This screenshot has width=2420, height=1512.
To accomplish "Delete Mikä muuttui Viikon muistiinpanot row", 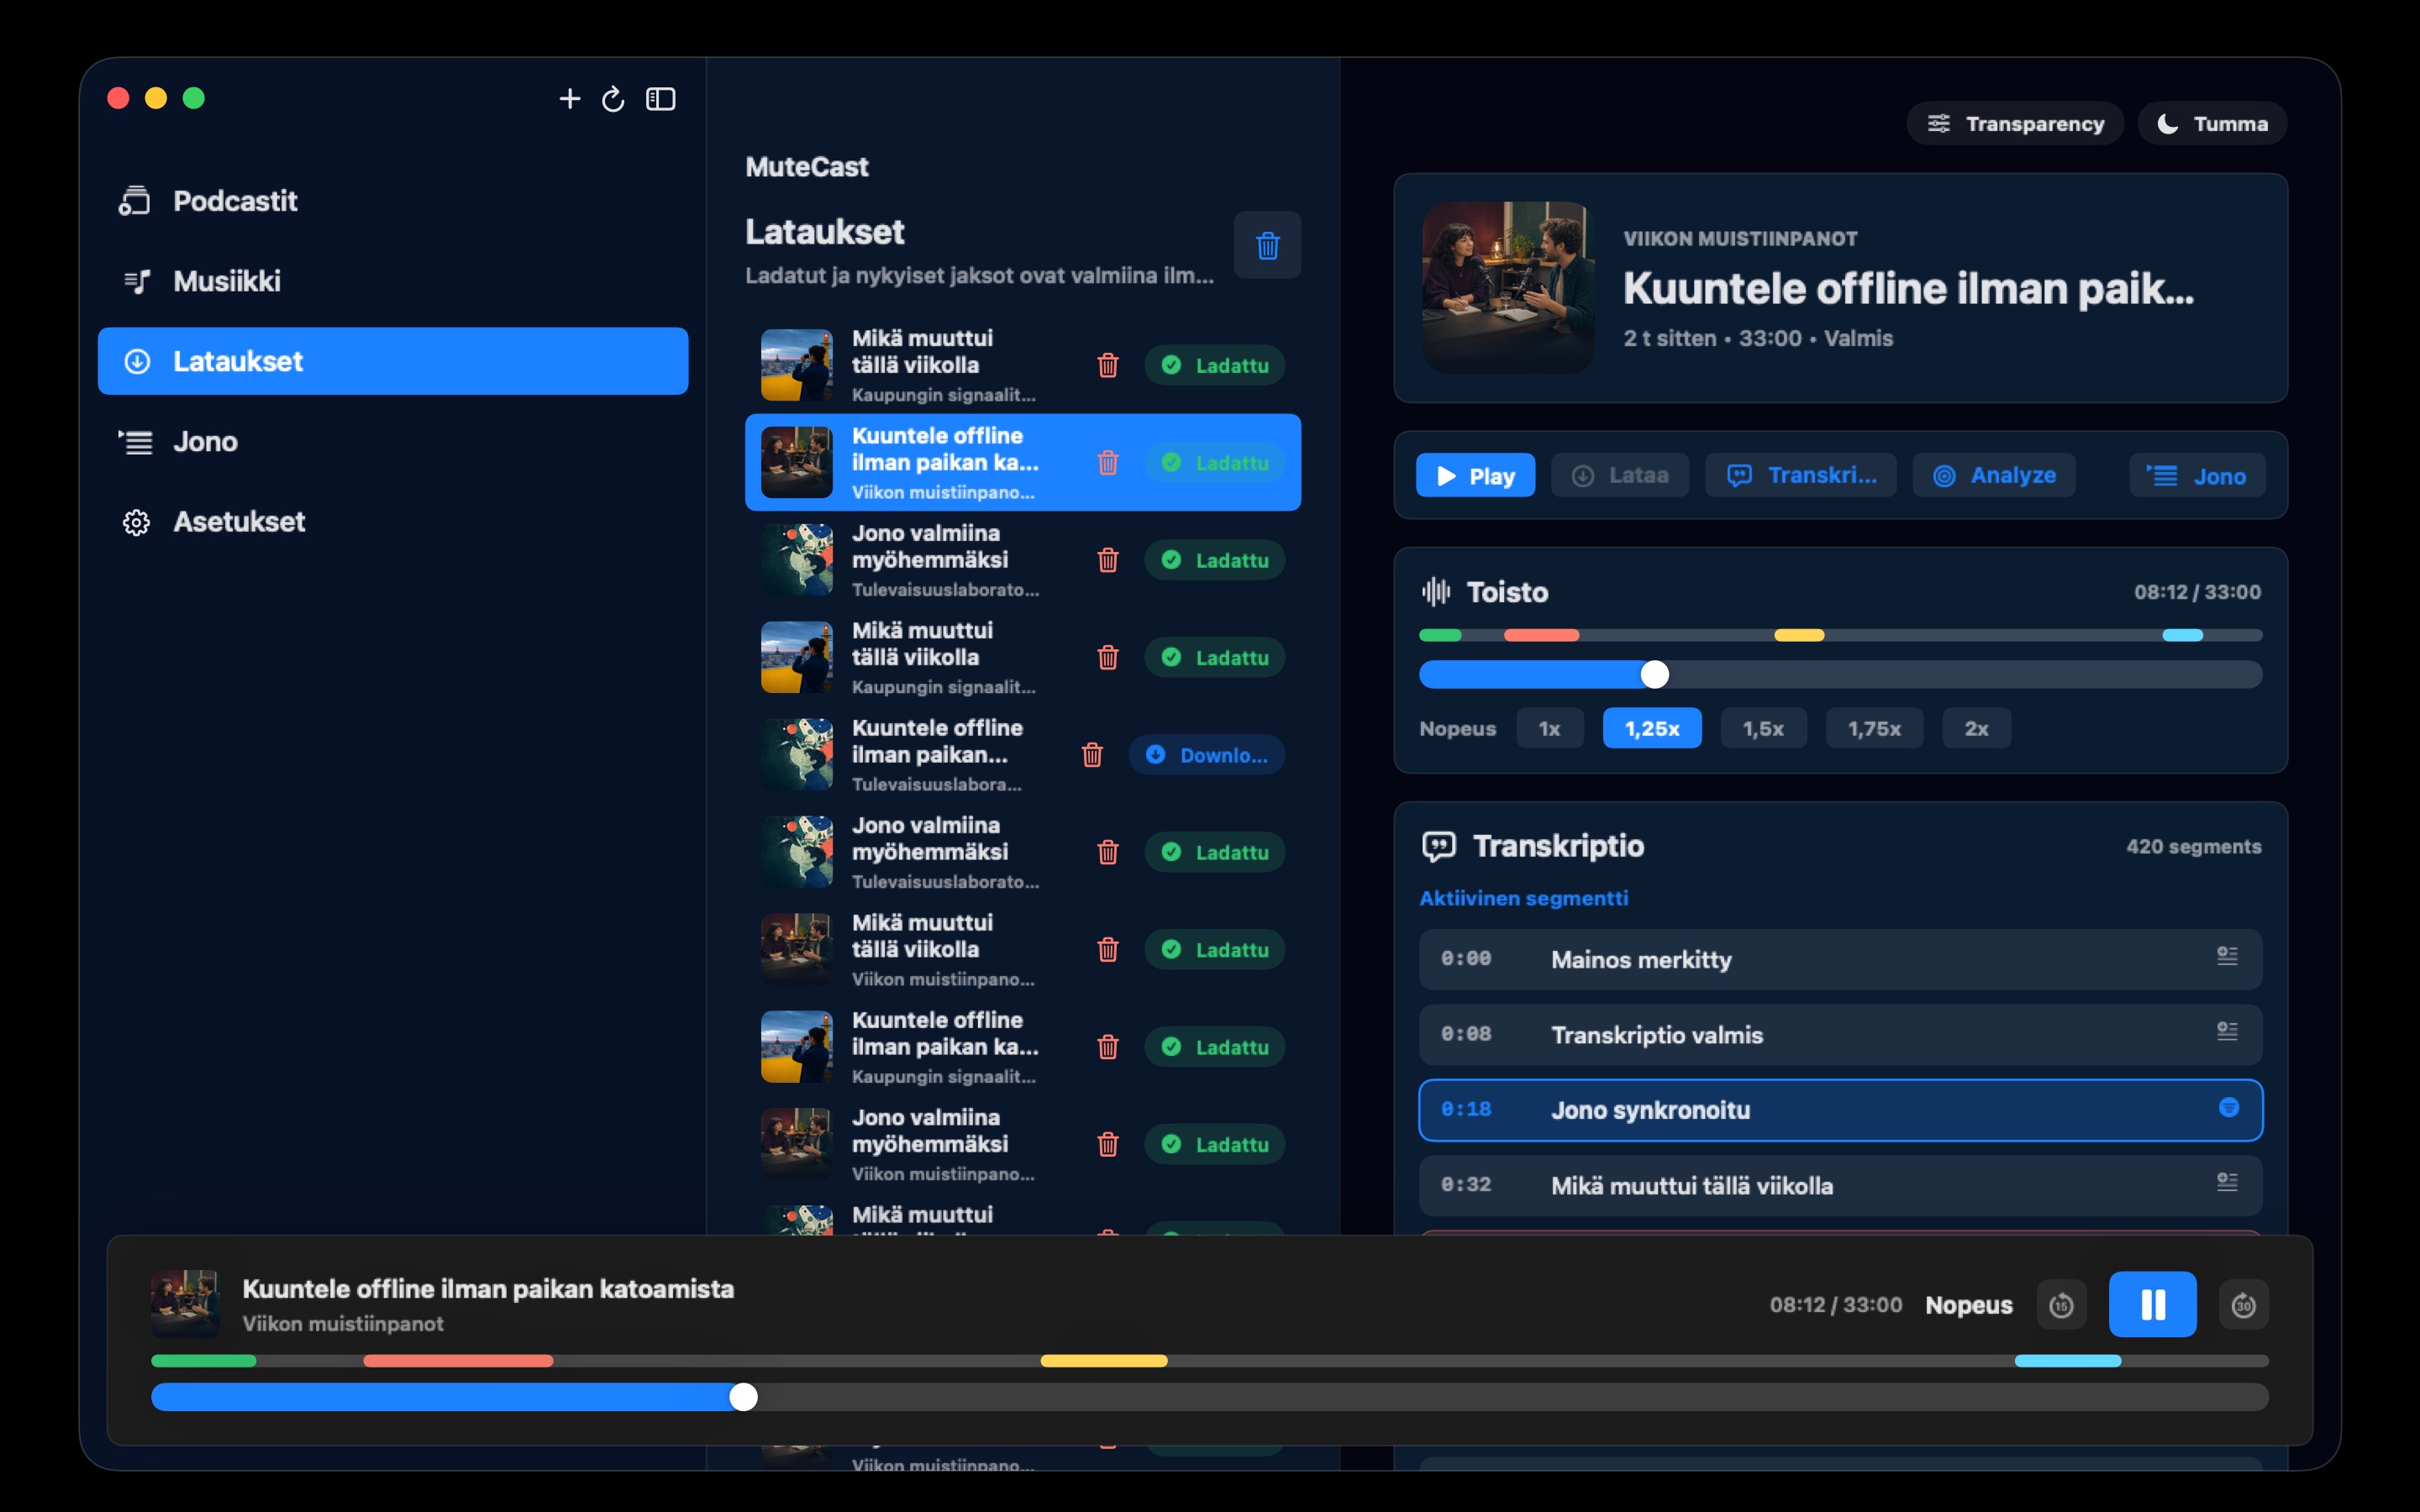I will [x=1108, y=949].
